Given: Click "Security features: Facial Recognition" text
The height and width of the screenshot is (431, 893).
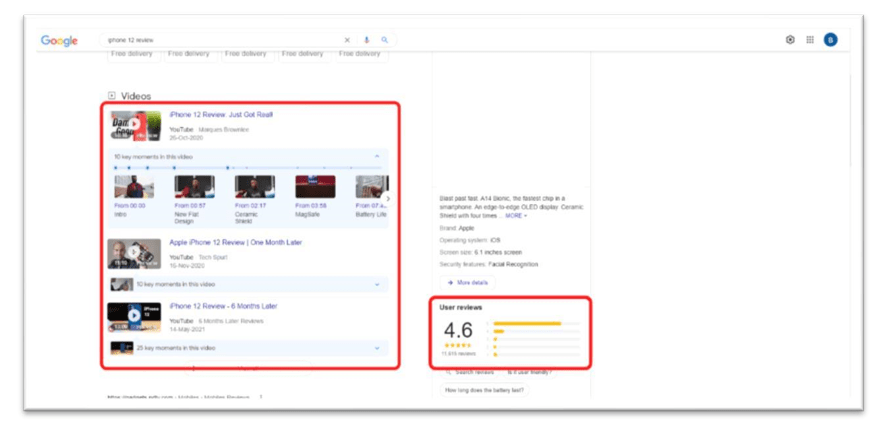Looking at the screenshot, I should pyautogui.click(x=489, y=264).
